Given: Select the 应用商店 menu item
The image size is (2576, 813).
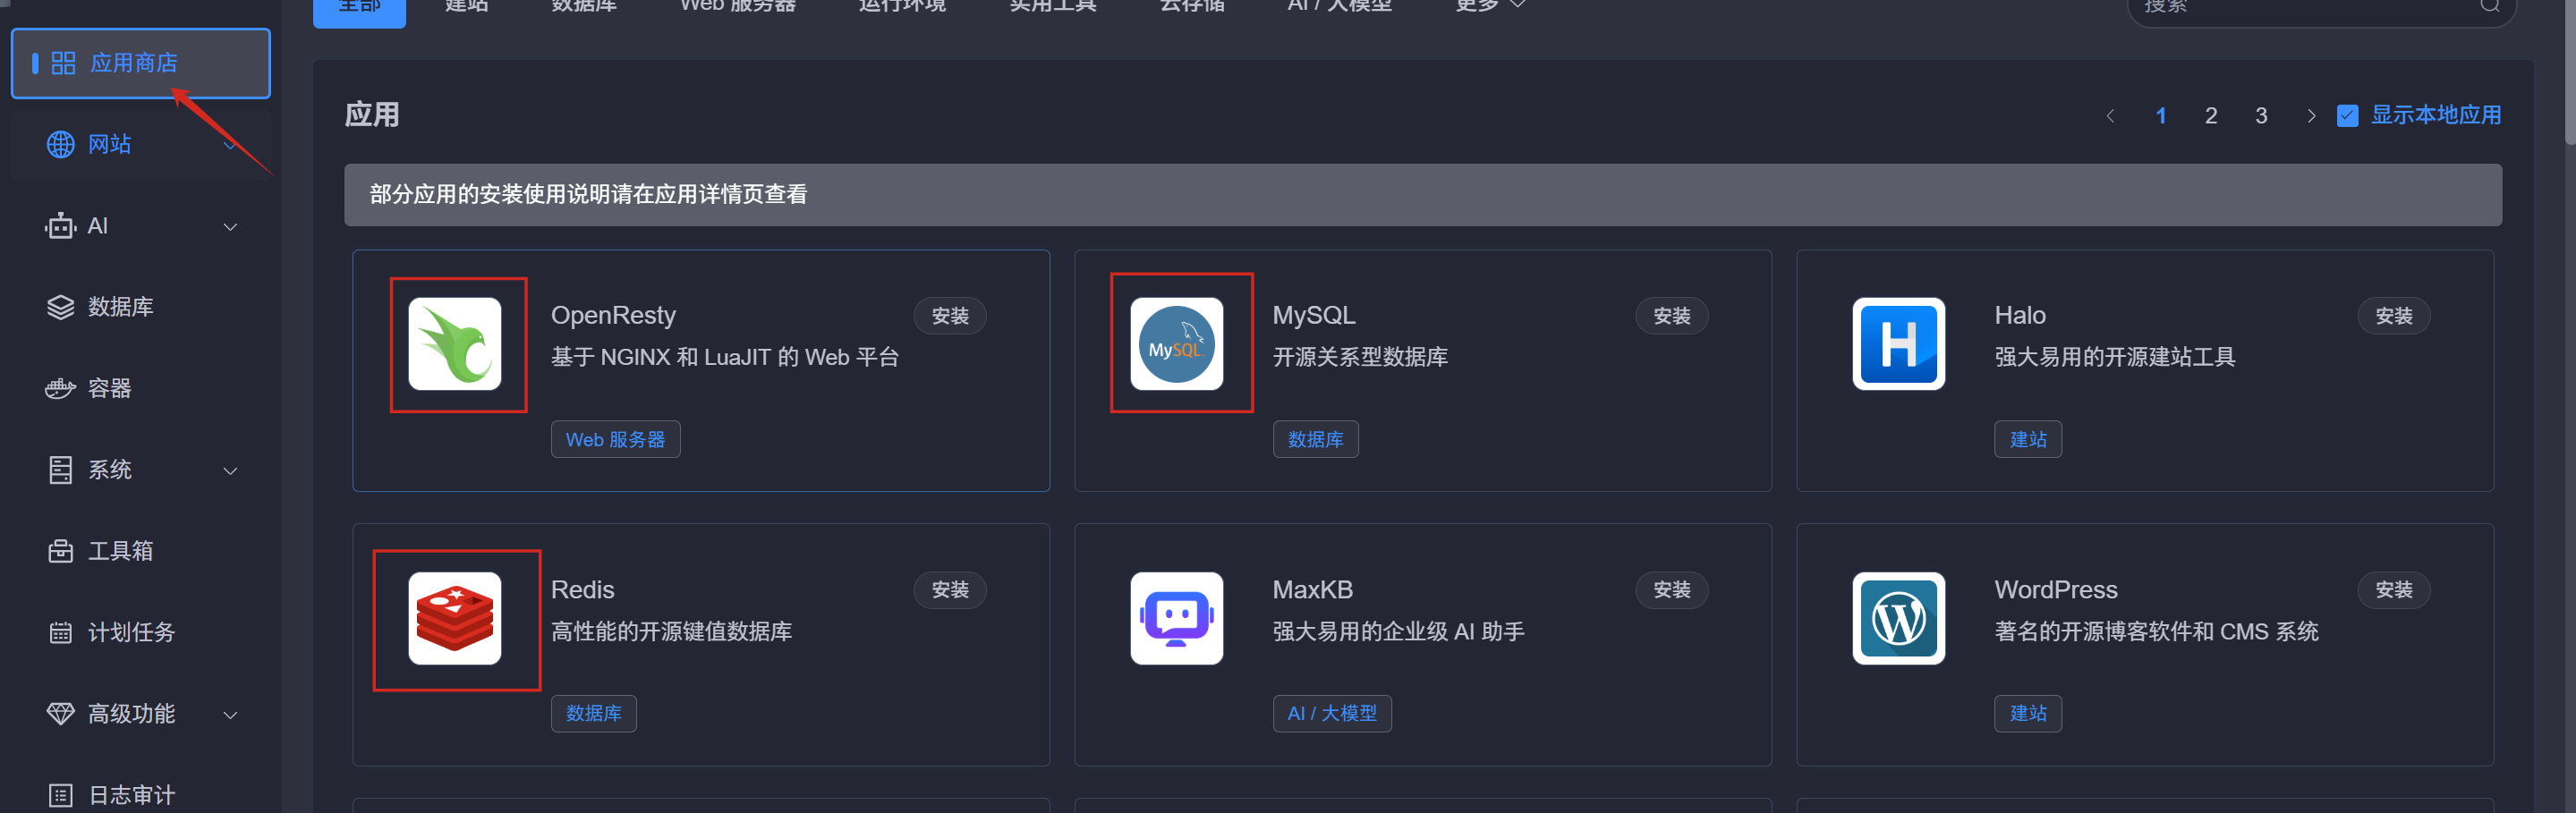Looking at the screenshot, I should 134,63.
